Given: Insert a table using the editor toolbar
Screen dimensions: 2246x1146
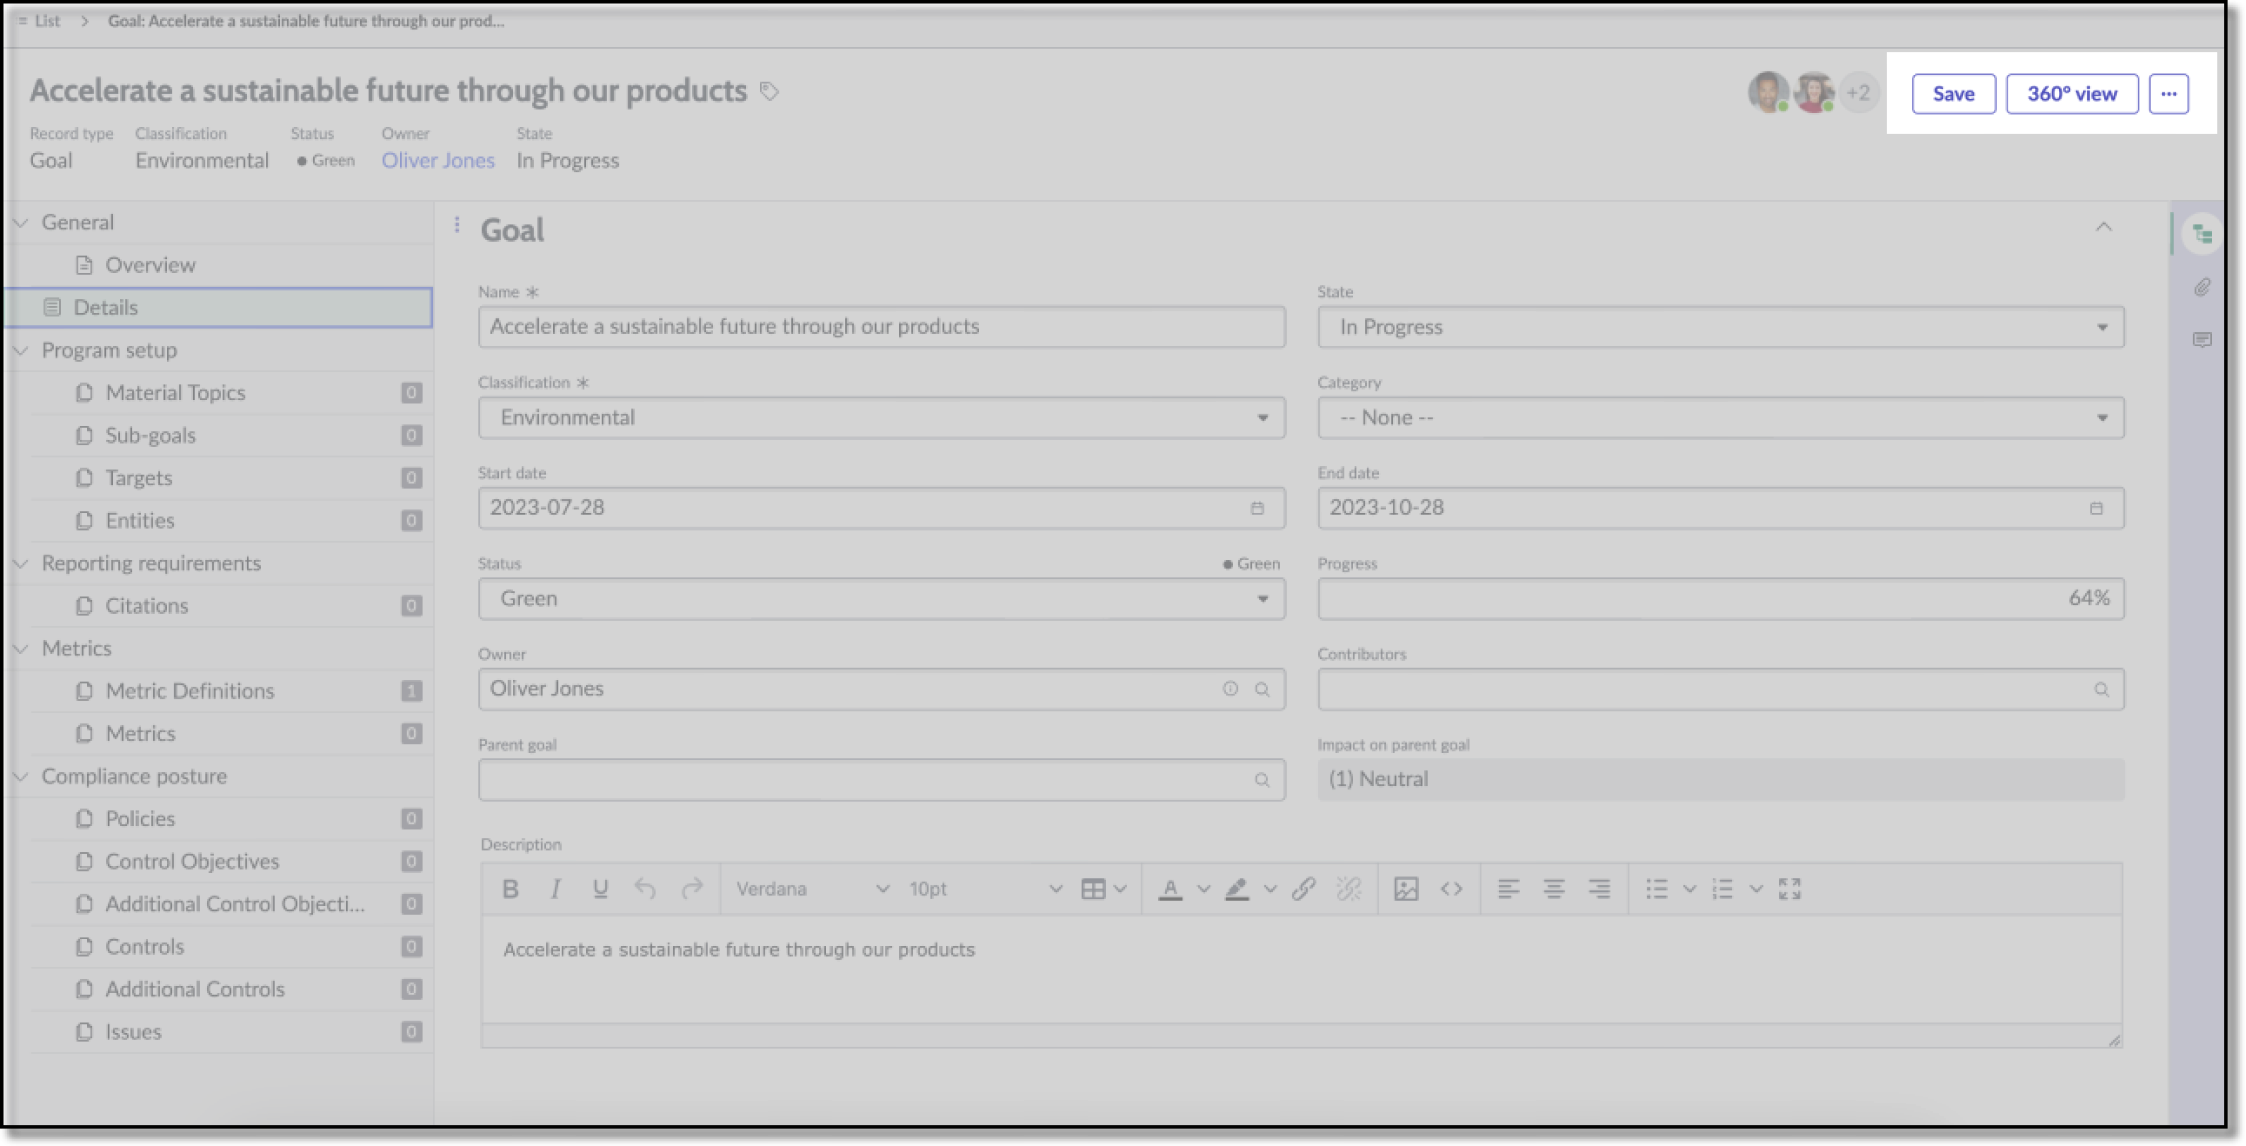Looking at the screenshot, I should pos(1095,888).
